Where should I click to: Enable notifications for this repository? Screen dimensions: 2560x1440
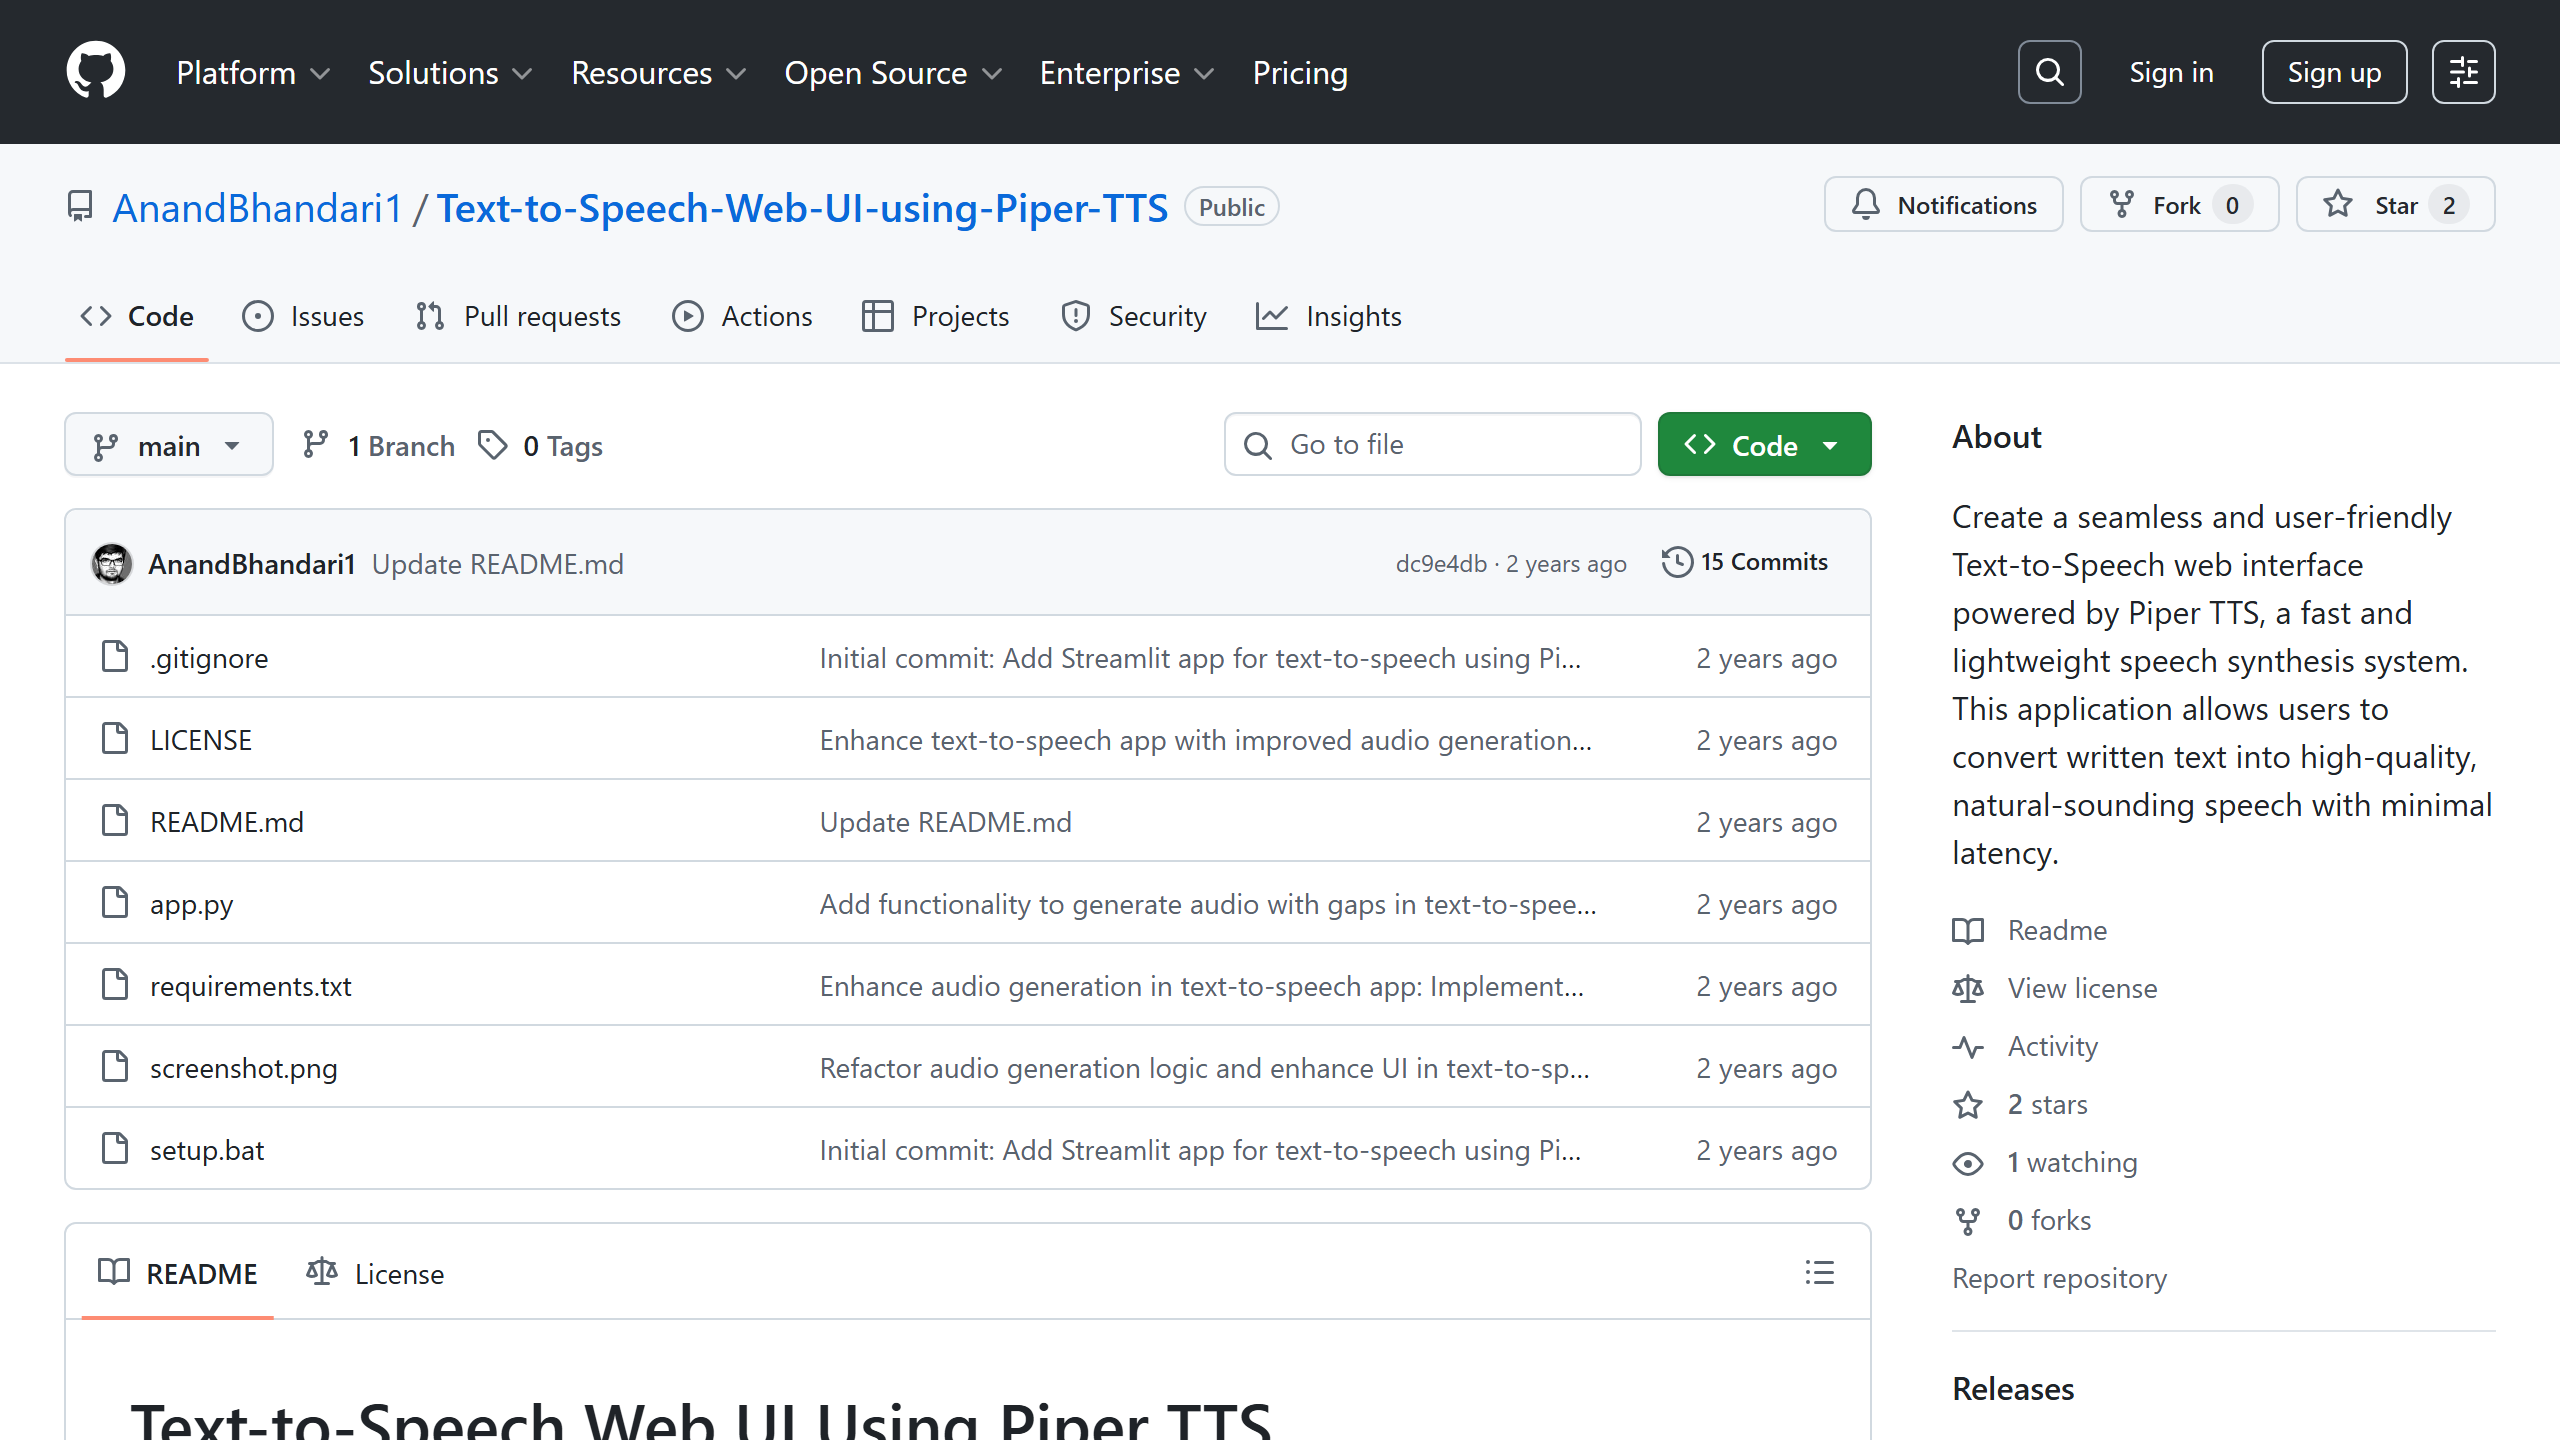[1942, 204]
